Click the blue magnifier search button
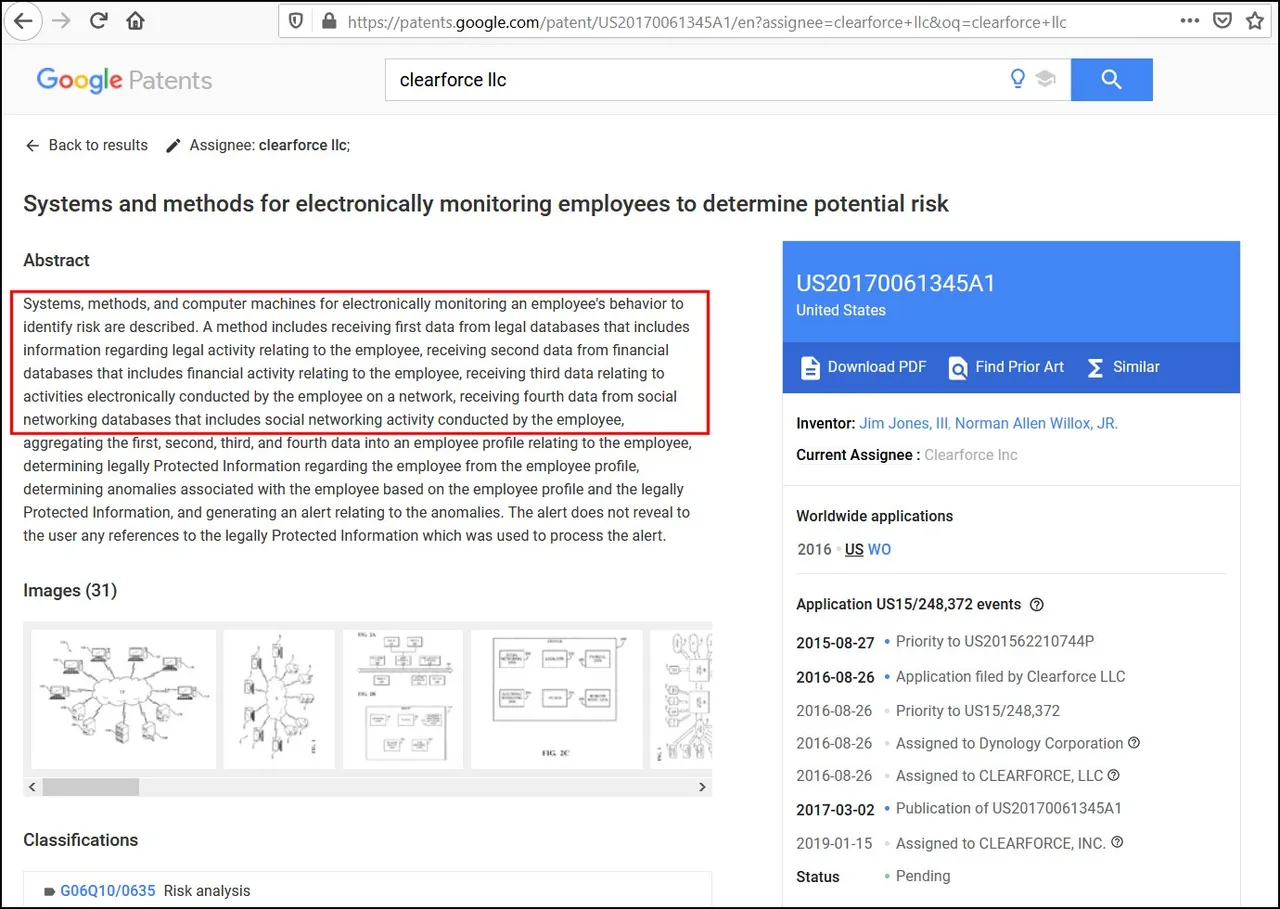This screenshot has height=909, width=1280. click(1111, 79)
